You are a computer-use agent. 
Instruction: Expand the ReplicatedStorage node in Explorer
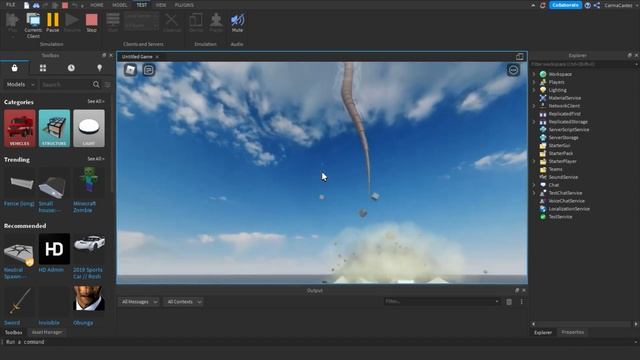(534, 122)
